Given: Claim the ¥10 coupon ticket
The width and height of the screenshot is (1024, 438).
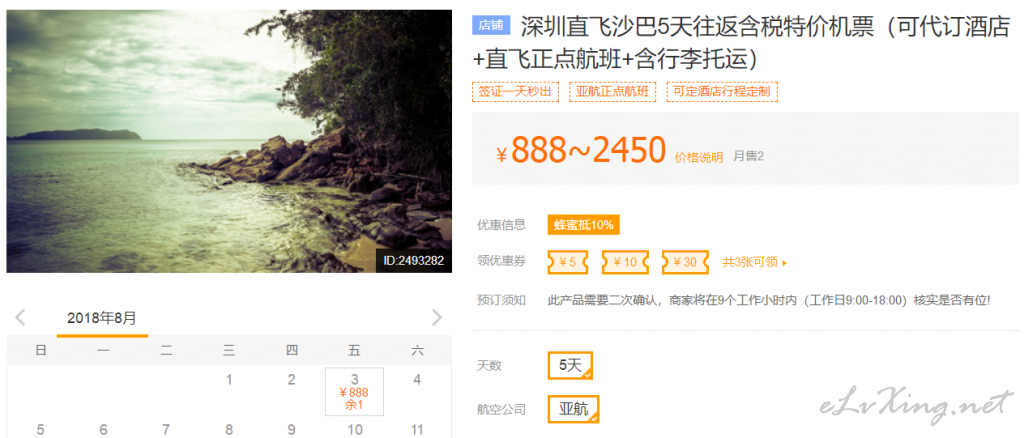Looking at the screenshot, I should tap(625, 262).
